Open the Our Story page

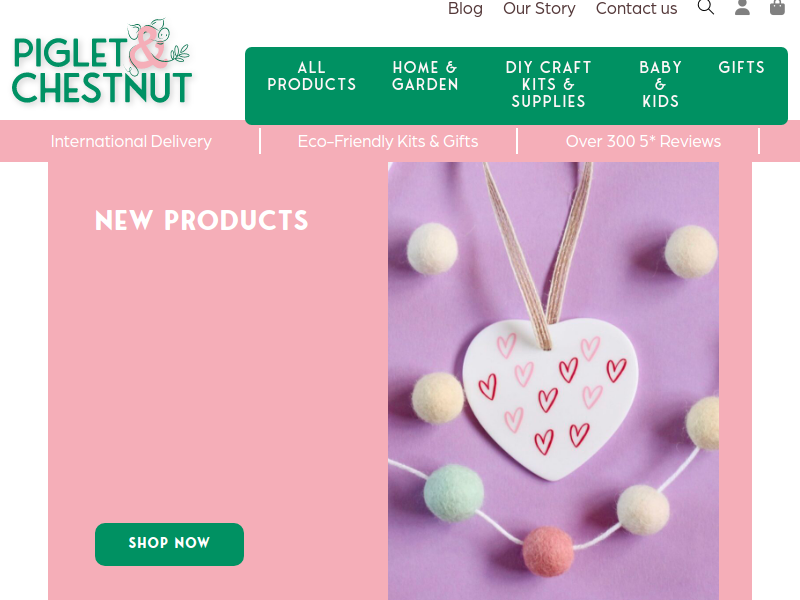539,8
